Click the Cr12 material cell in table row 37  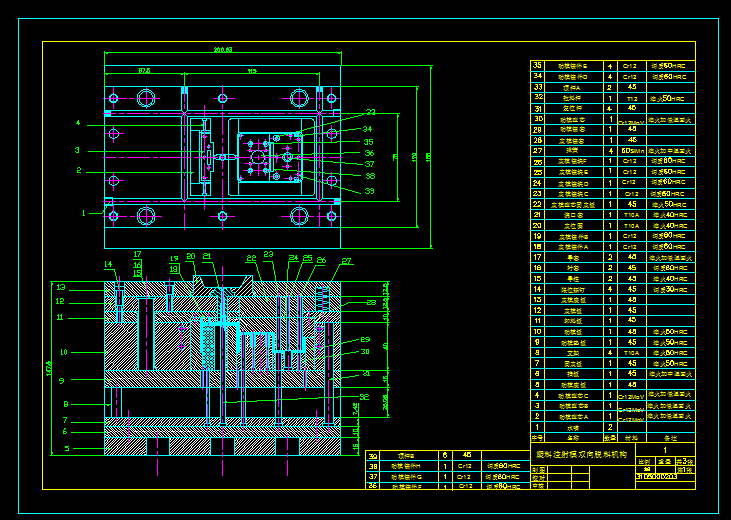[x=465, y=477]
